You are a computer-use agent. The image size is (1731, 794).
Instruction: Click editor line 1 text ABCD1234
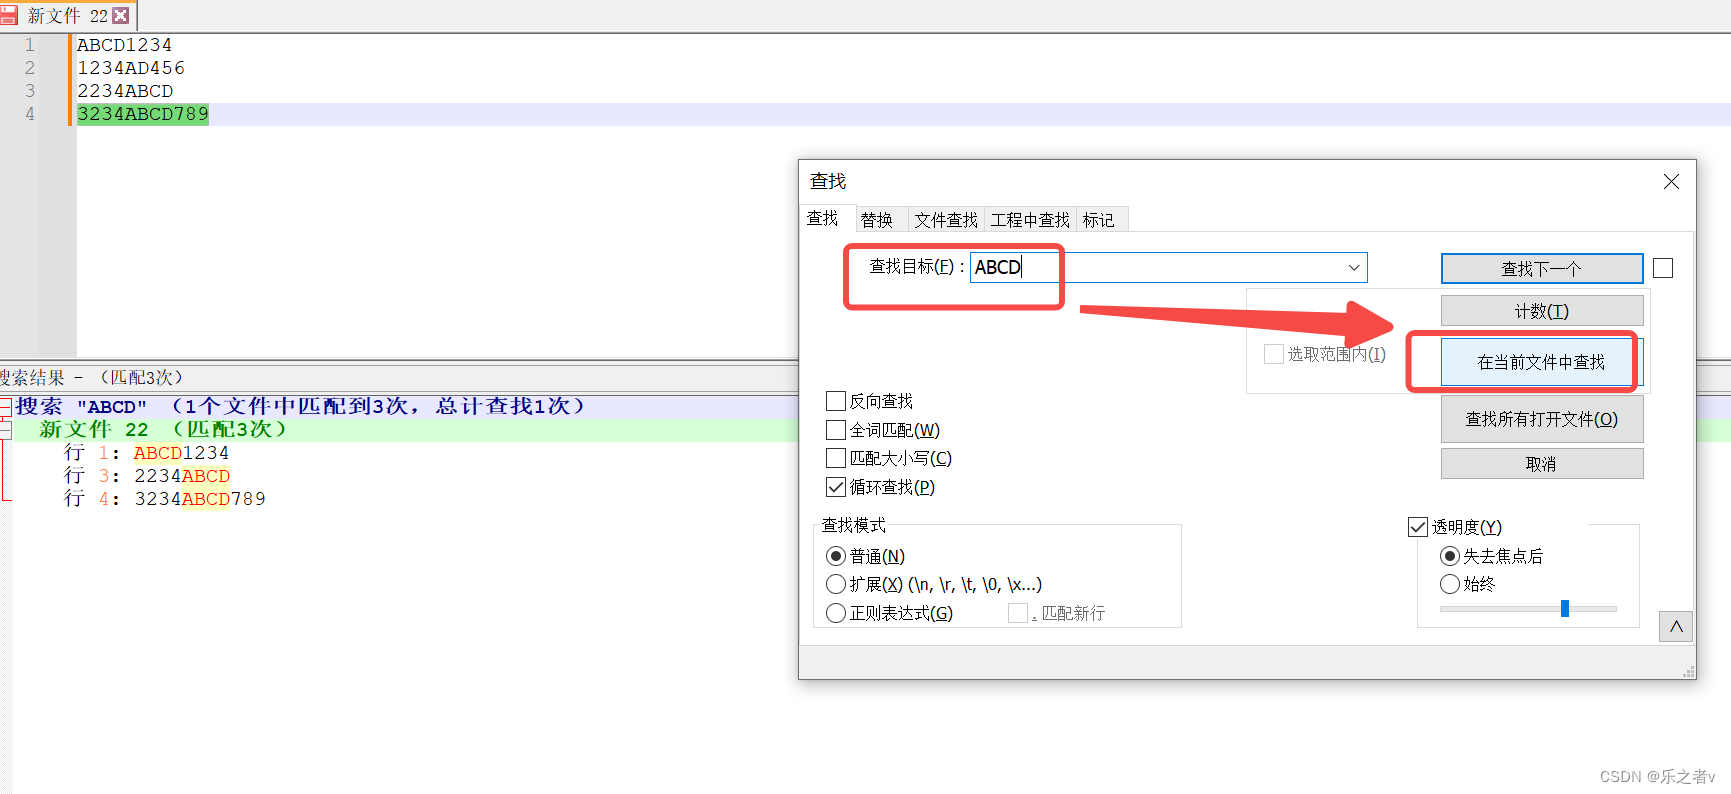[x=124, y=45]
